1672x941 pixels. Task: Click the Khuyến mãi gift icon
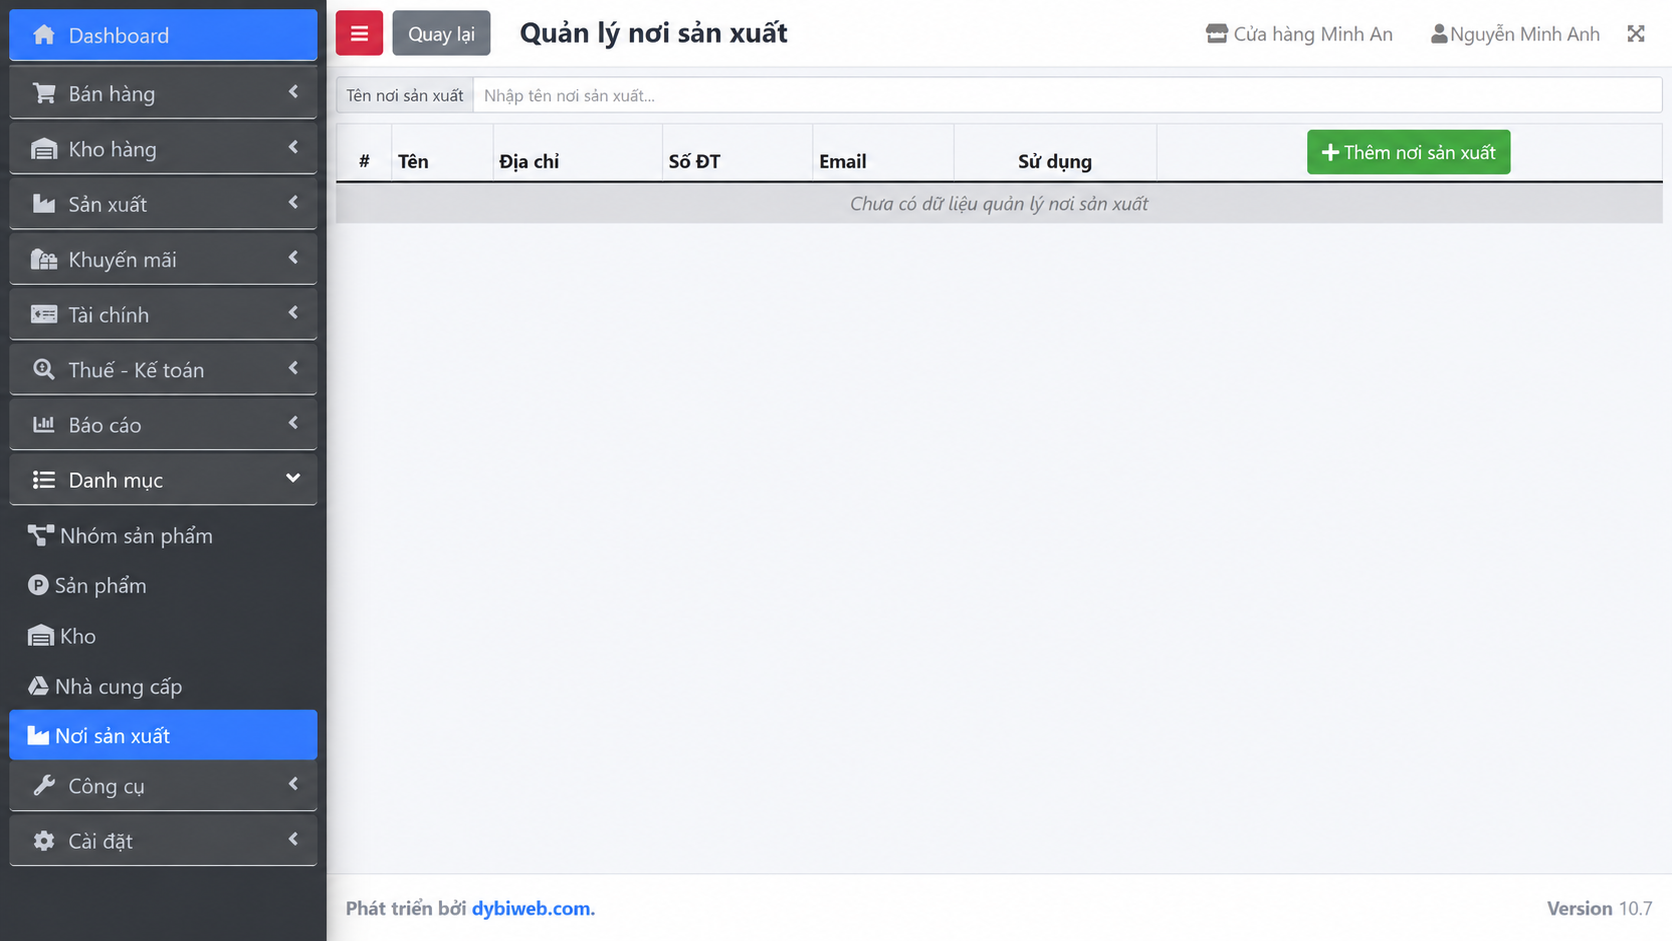44,259
